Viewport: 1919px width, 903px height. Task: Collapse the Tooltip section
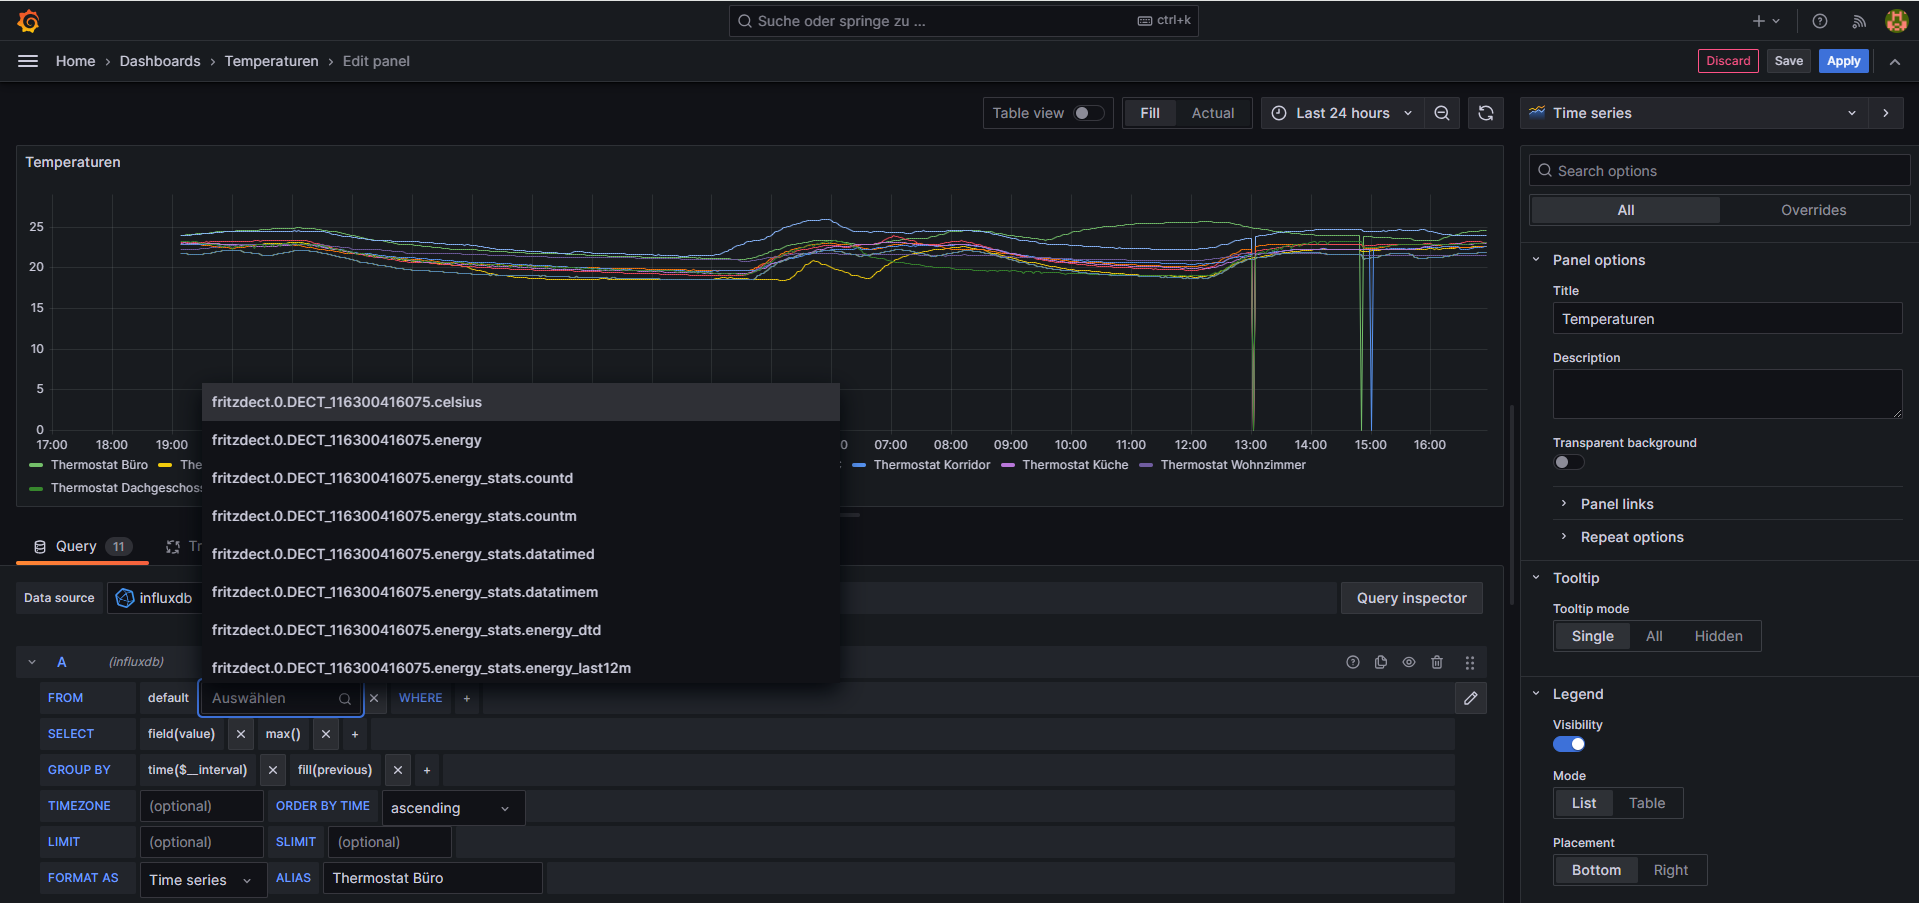(1536, 578)
